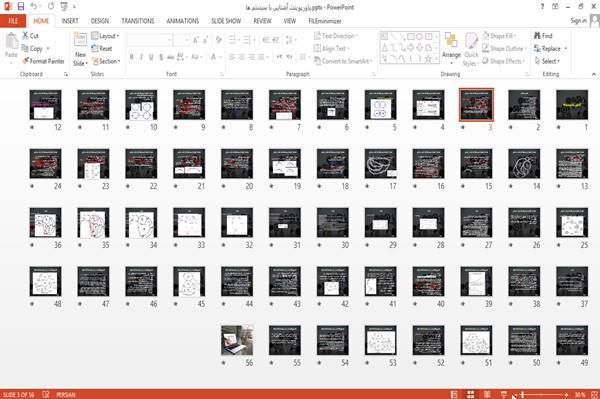Click Sign in link
This screenshot has width=600, height=399.
pos(578,21)
